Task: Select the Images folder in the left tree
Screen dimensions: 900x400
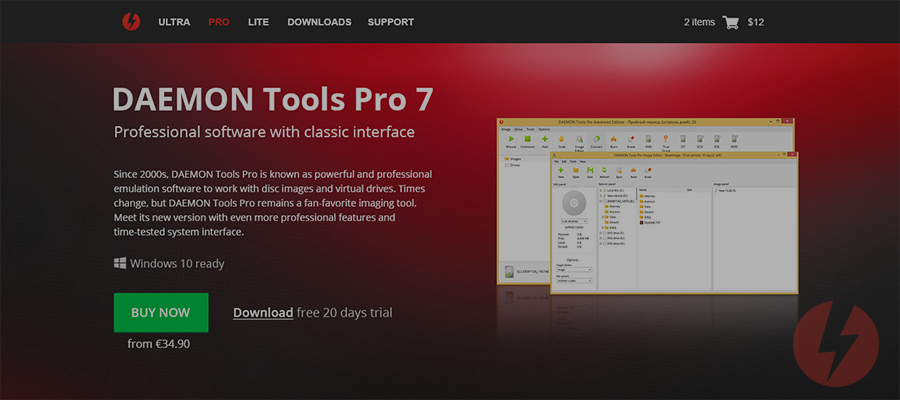Action: coord(513,159)
